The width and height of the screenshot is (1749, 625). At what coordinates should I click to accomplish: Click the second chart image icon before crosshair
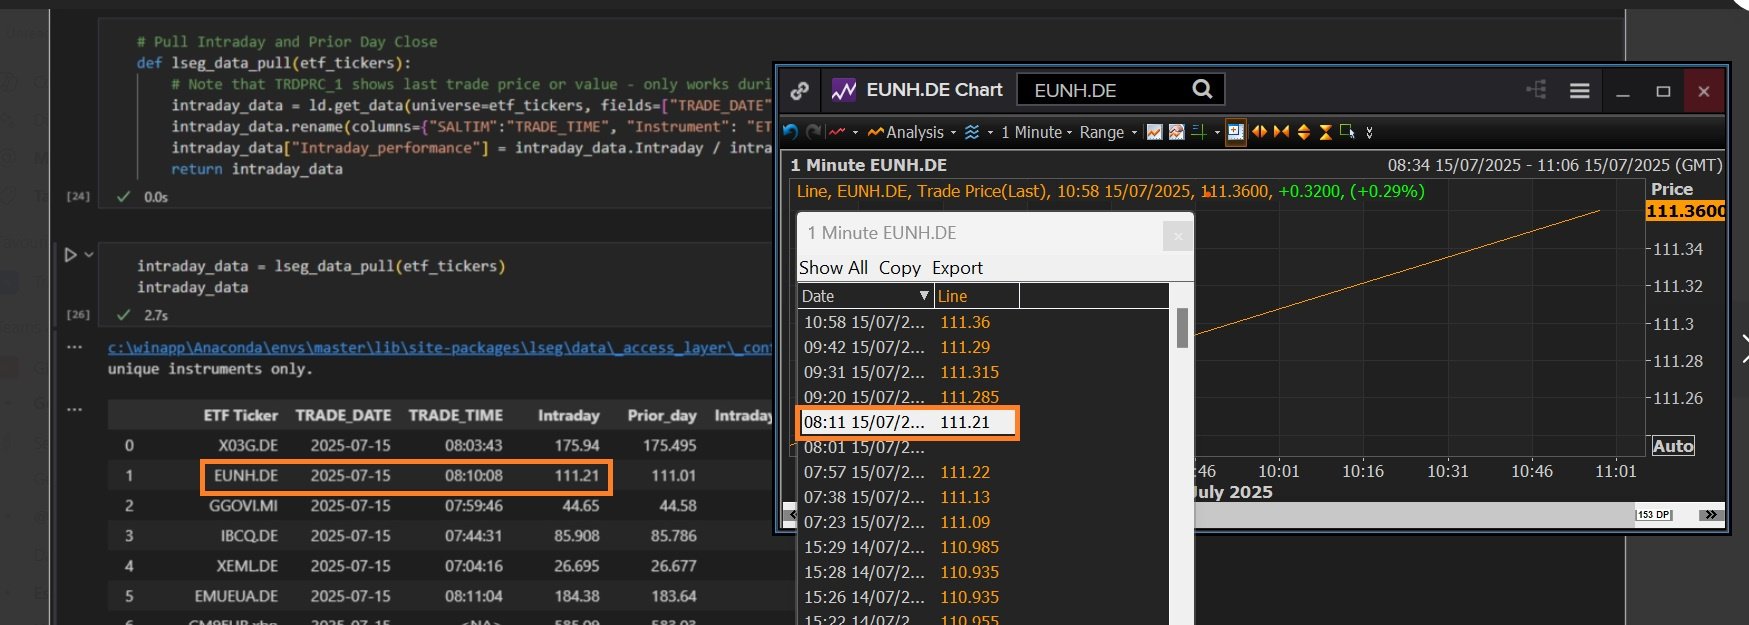tap(1176, 132)
